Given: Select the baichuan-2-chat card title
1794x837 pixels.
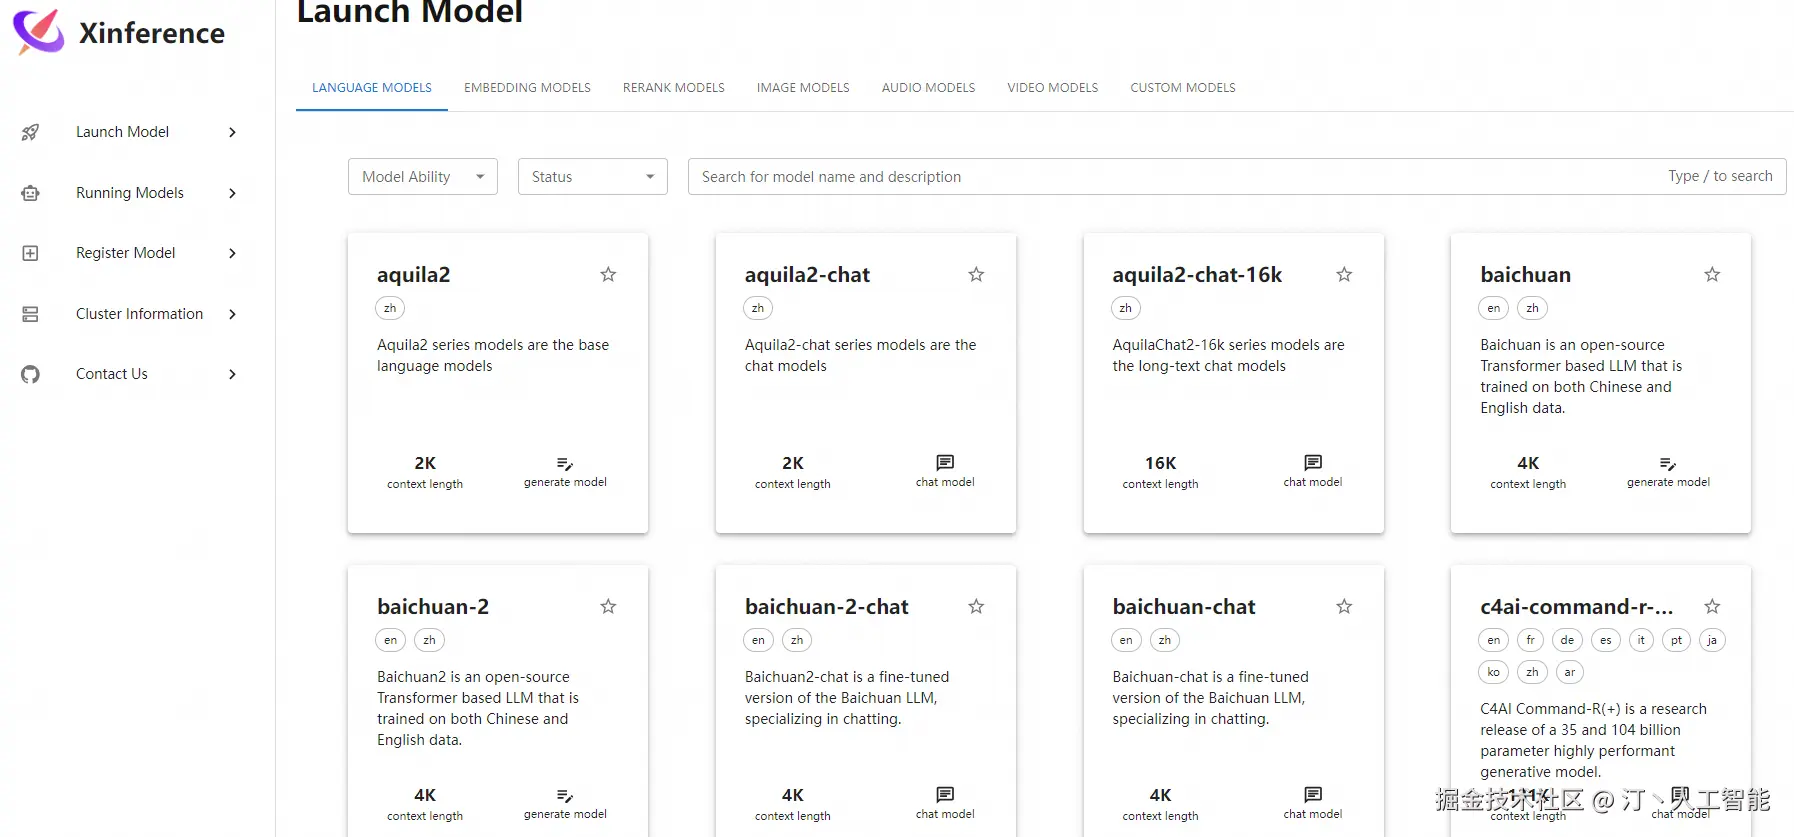Looking at the screenshot, I should pos(826,607).
